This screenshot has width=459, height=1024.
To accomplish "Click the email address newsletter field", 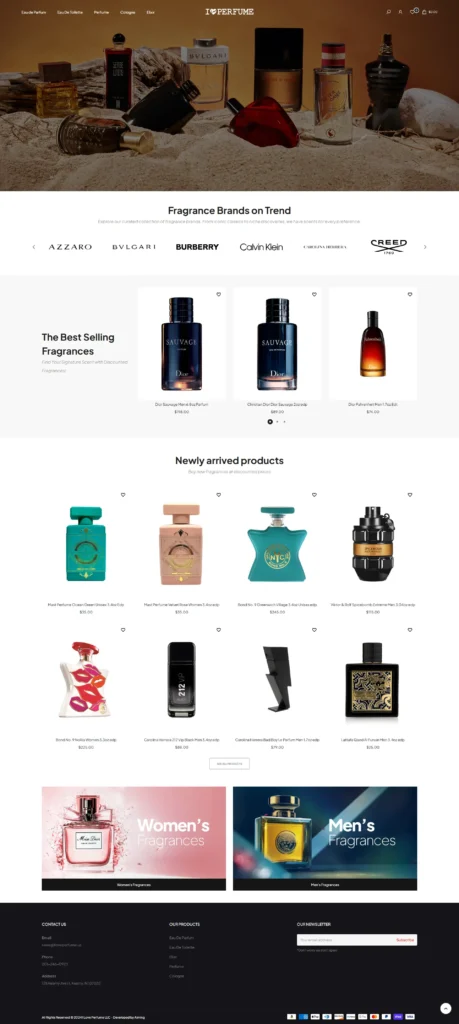I will 345,940.
